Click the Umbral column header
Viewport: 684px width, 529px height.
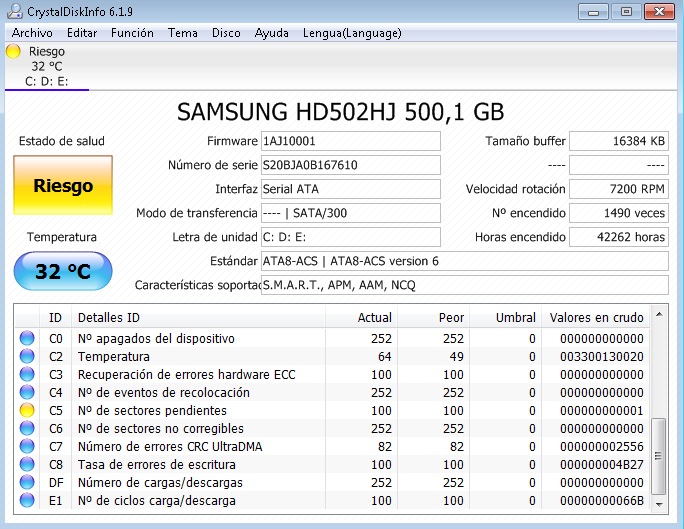coord(505,317)
